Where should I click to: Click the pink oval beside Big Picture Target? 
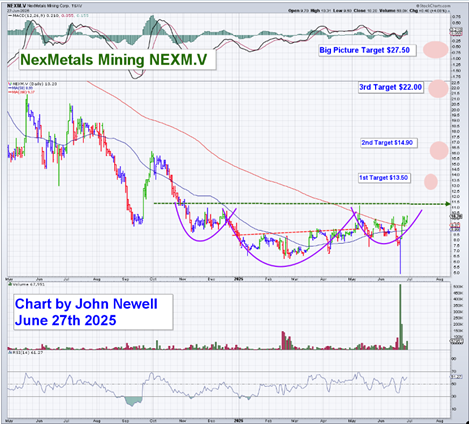pos(436,50)
